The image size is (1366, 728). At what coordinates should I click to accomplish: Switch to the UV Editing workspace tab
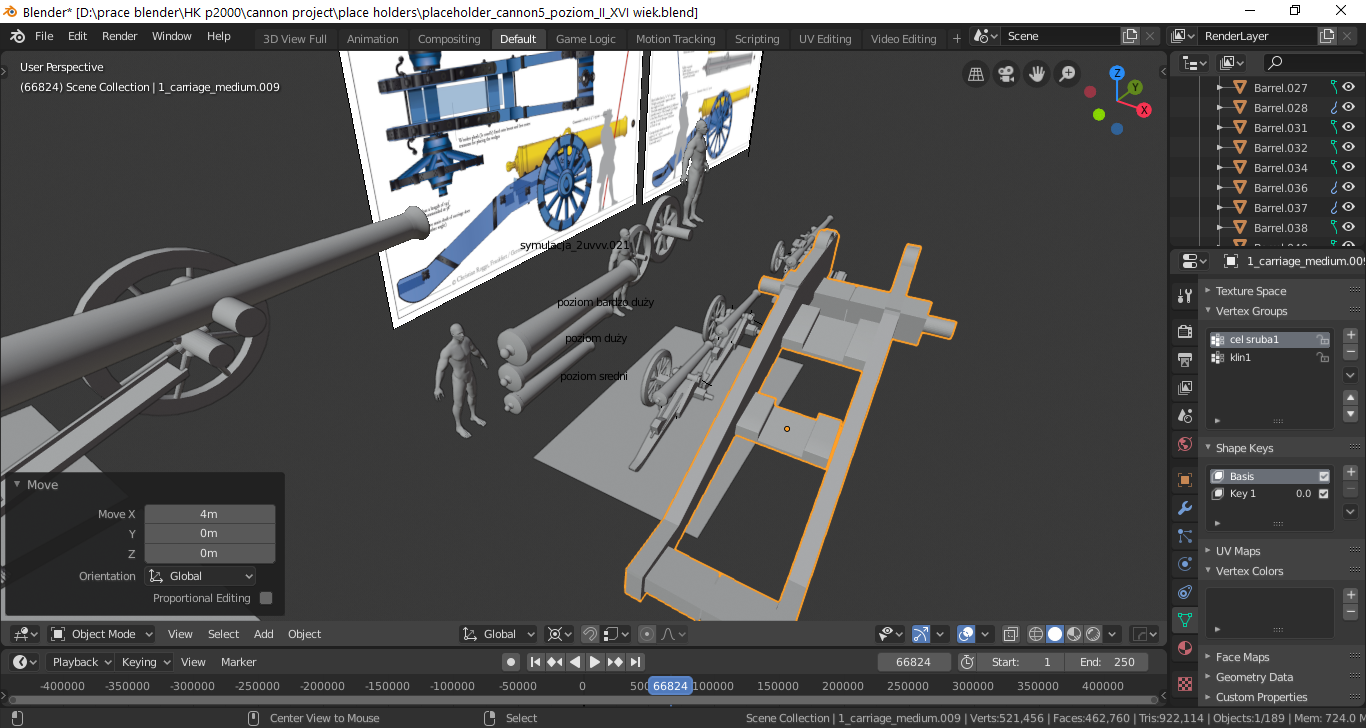825,39
